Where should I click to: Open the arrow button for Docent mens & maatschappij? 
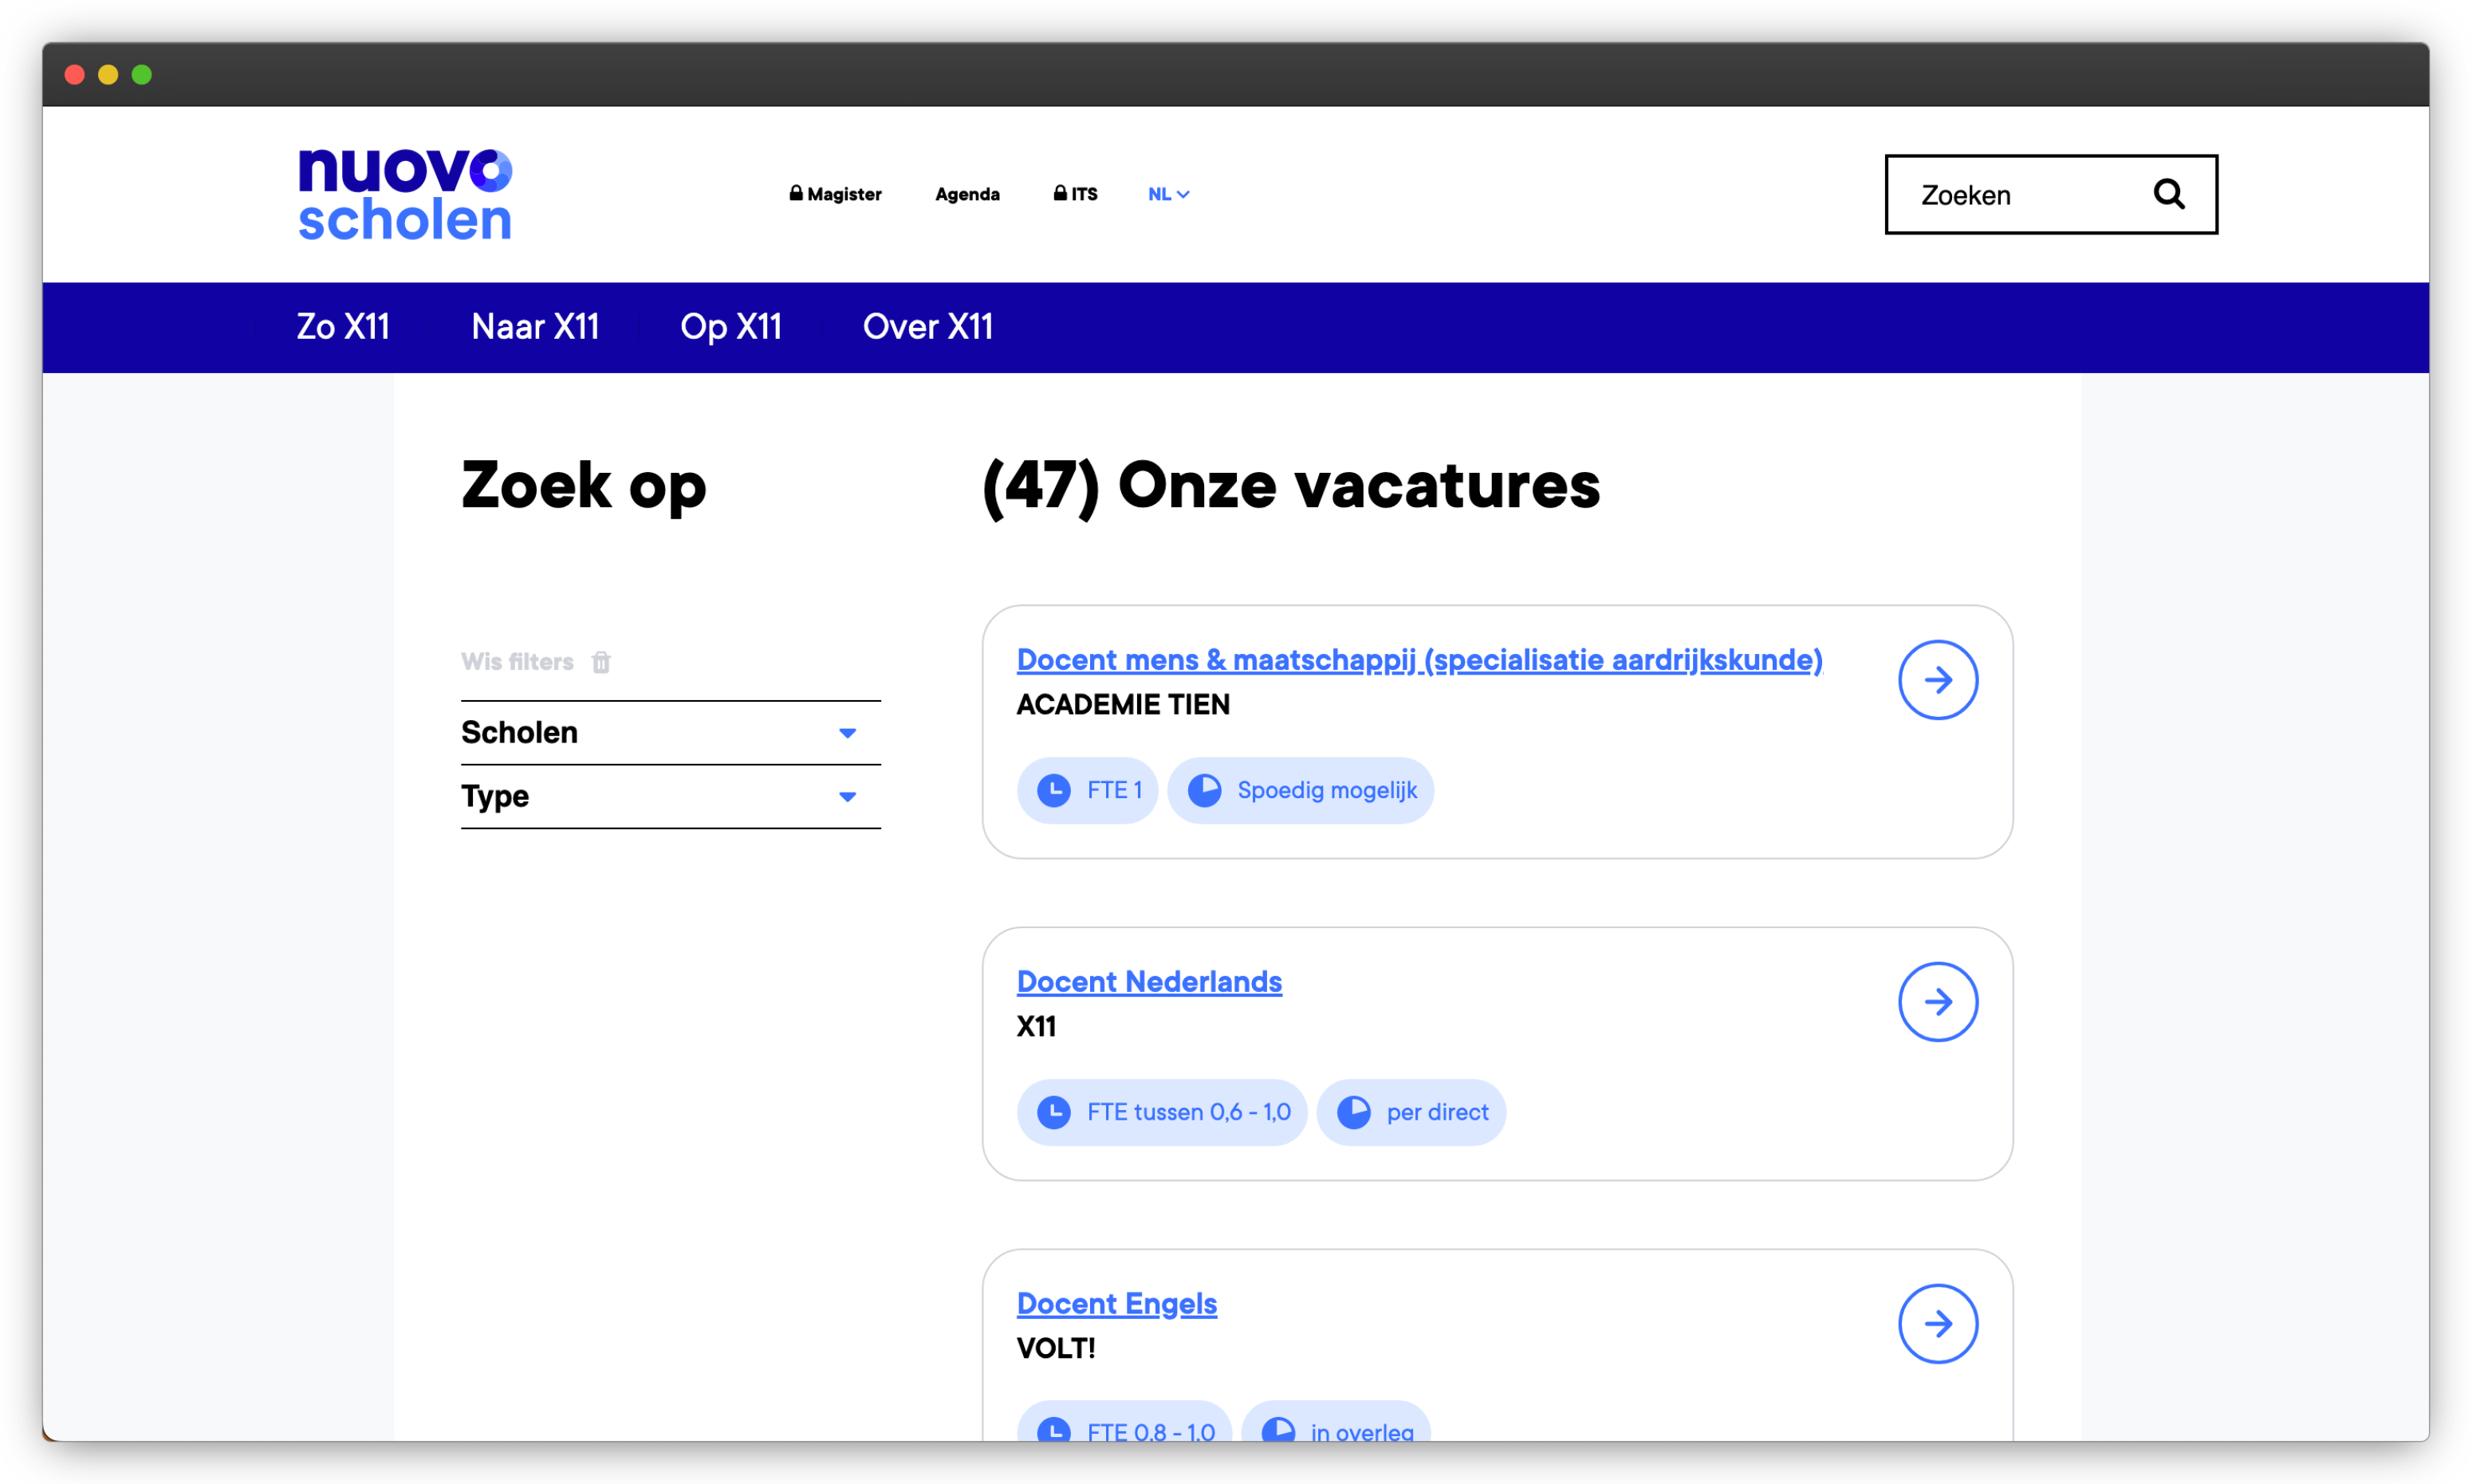1937,680
